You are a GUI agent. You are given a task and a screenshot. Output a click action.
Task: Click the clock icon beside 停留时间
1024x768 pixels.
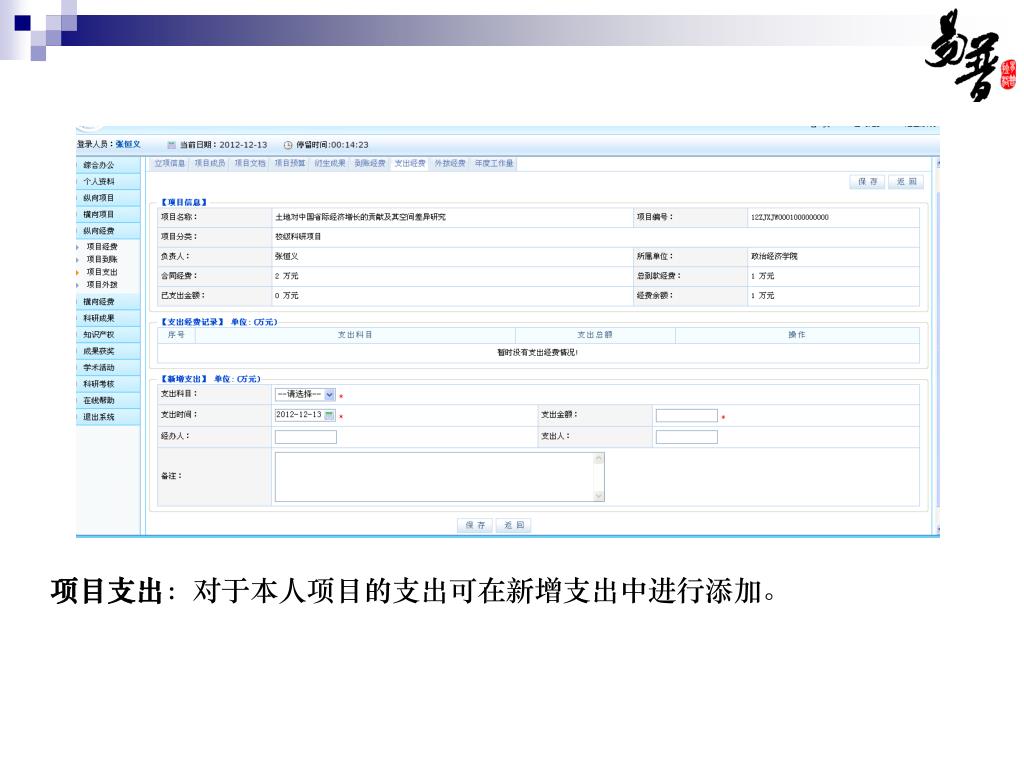point(288,145)
